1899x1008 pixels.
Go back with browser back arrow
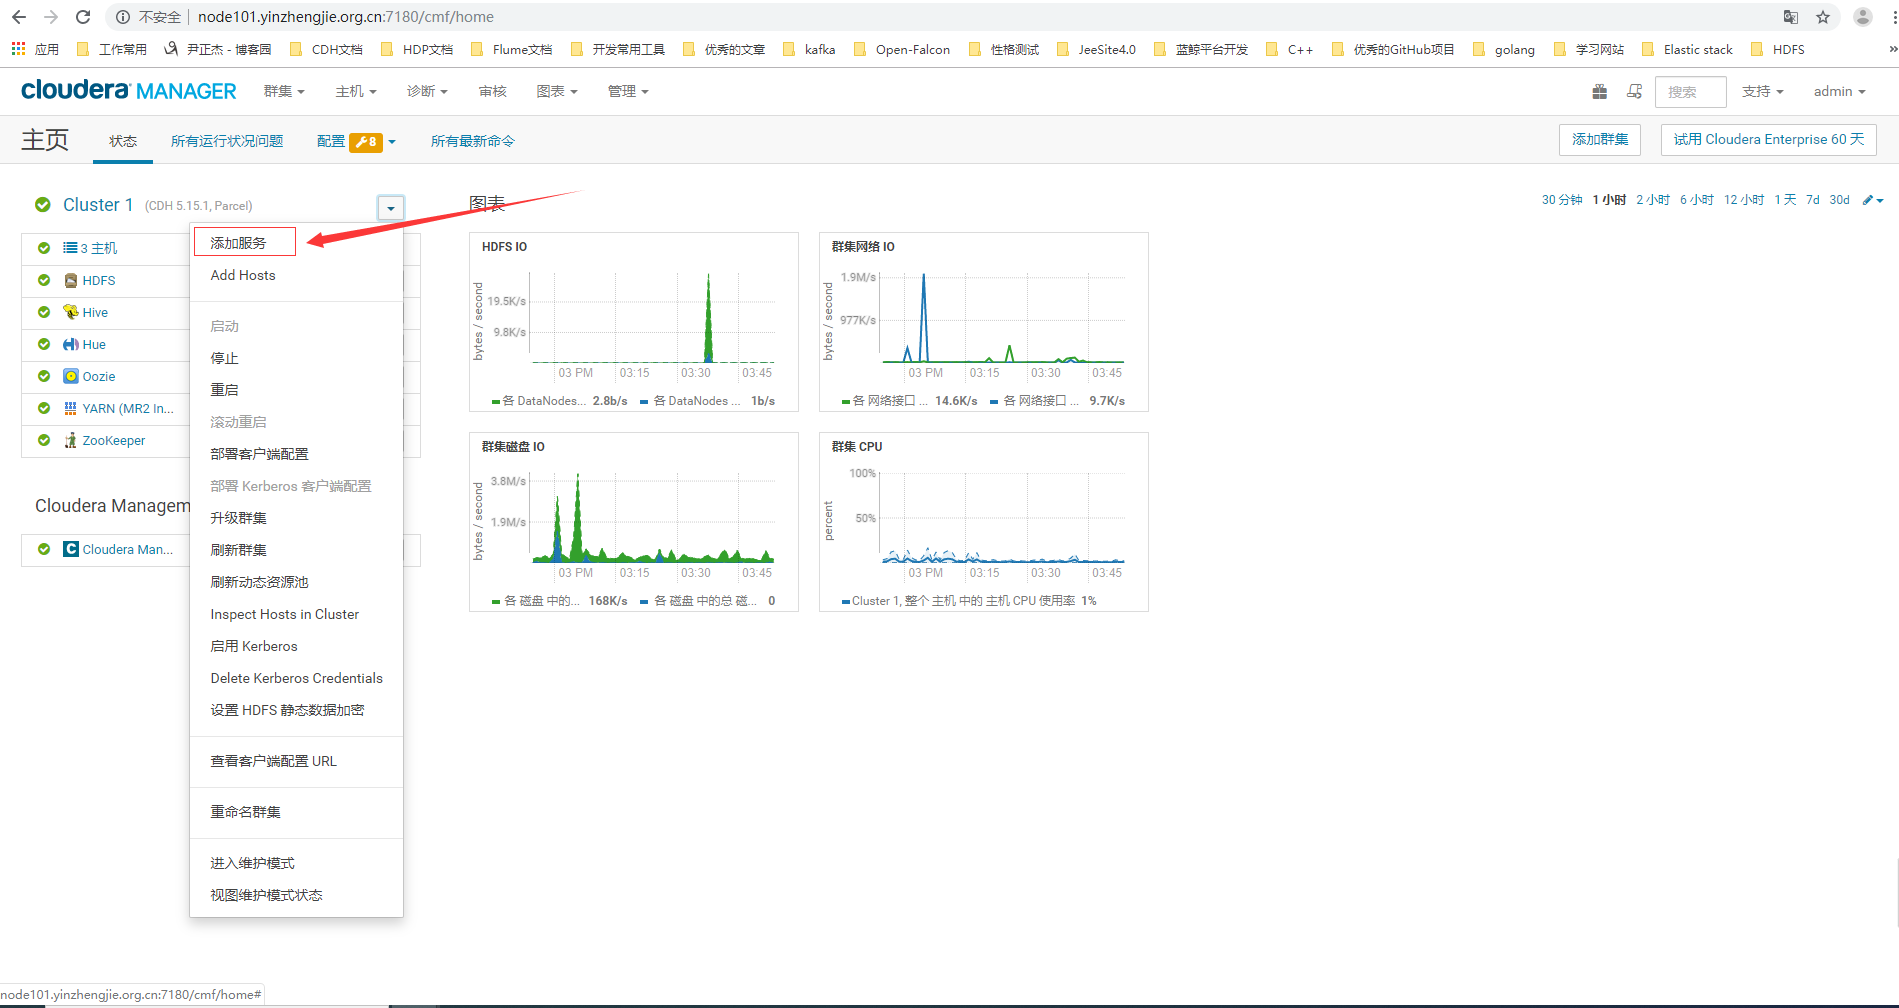coord(19,17)
